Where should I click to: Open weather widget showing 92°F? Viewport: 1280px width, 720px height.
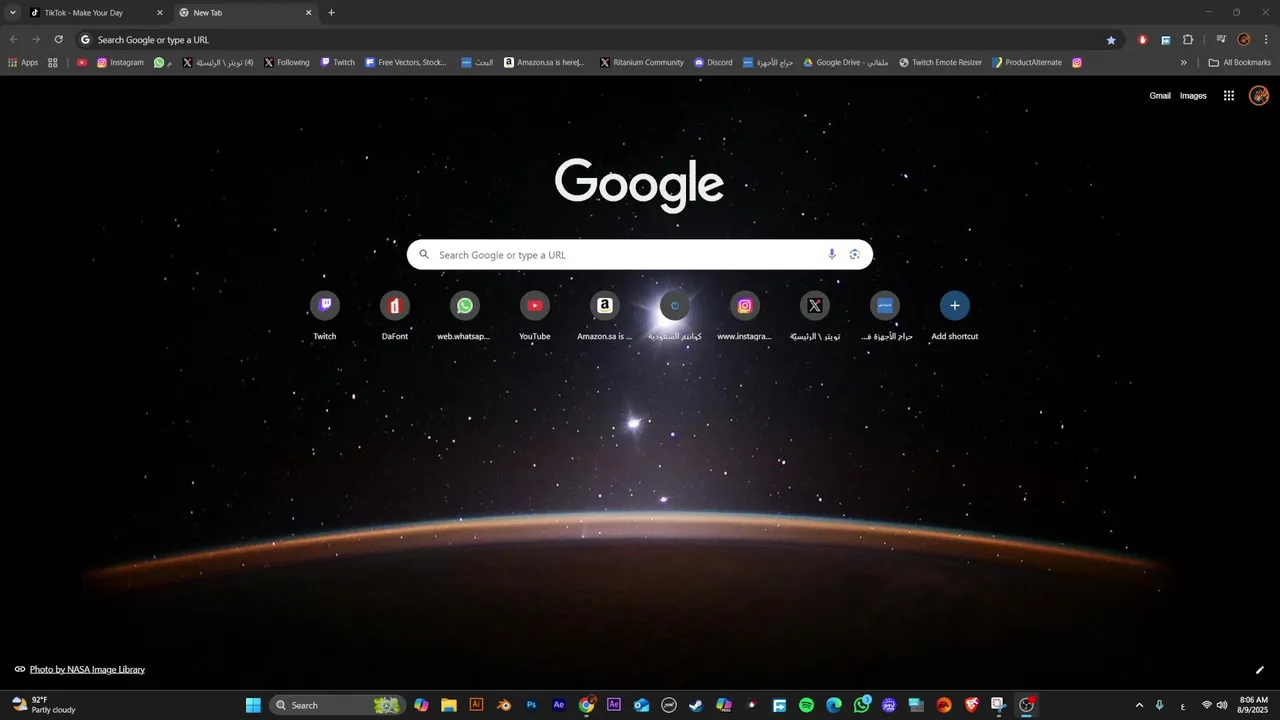pos(43,705)
